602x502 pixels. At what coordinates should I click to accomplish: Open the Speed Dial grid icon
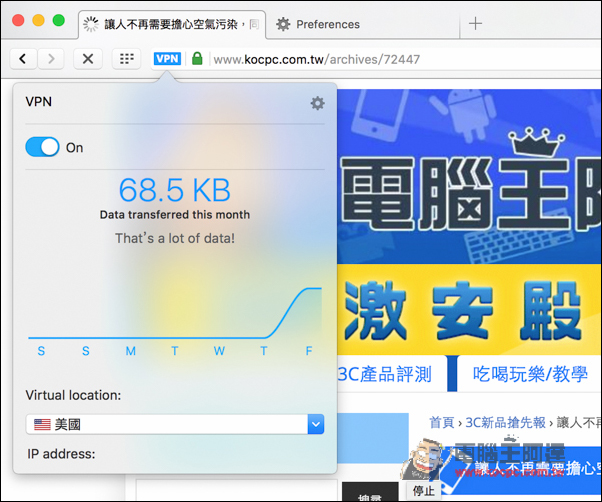point(126,59)
